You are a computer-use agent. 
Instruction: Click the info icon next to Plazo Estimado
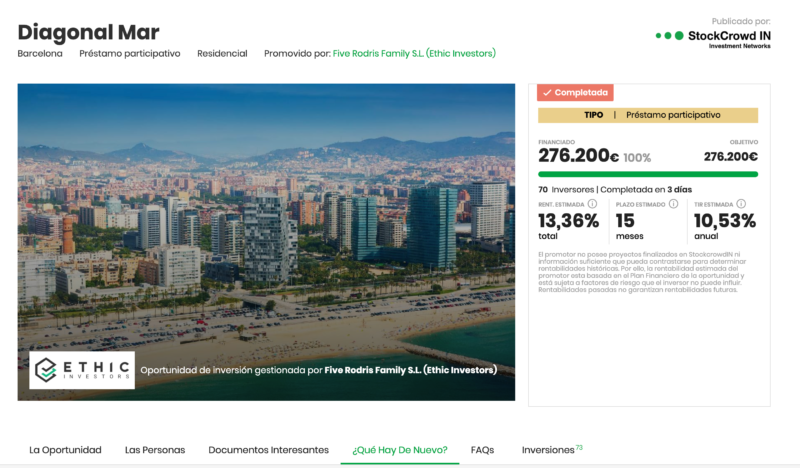pos(673,204)
